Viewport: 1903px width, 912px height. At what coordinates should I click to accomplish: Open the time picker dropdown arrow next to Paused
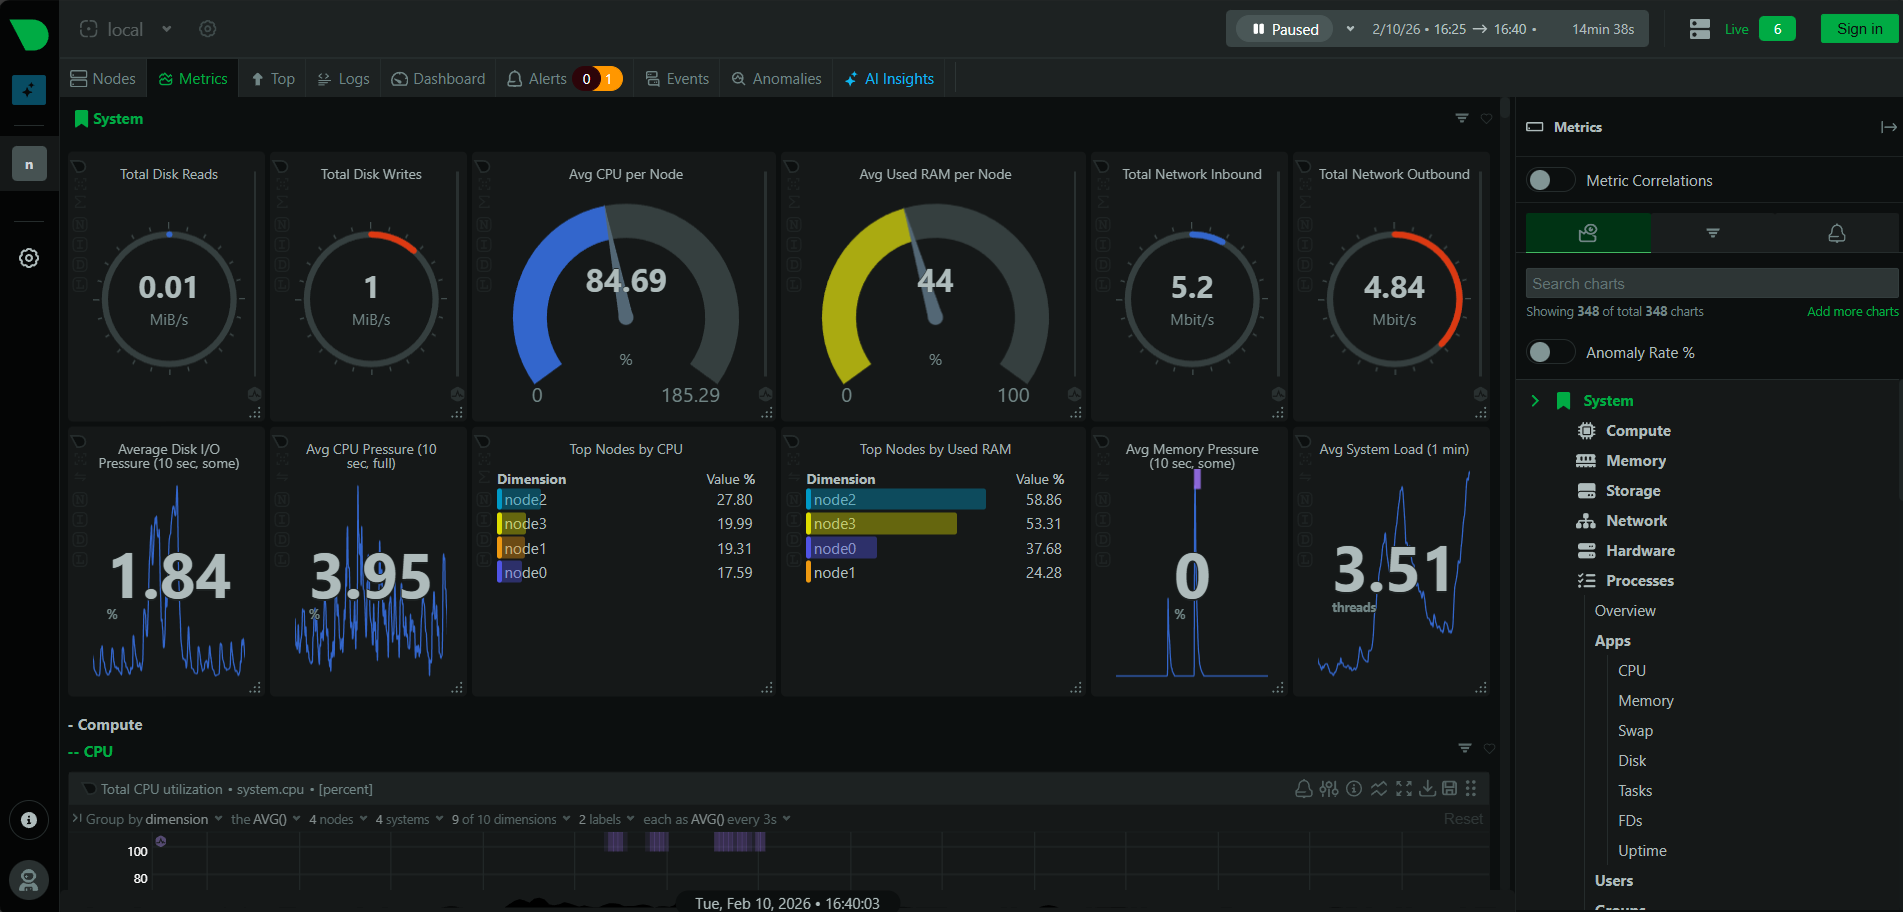(1350, 29)
